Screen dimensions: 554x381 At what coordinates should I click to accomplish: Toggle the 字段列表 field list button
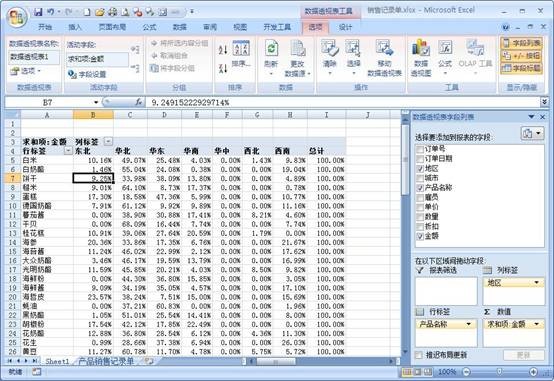[x=521, y=43]
